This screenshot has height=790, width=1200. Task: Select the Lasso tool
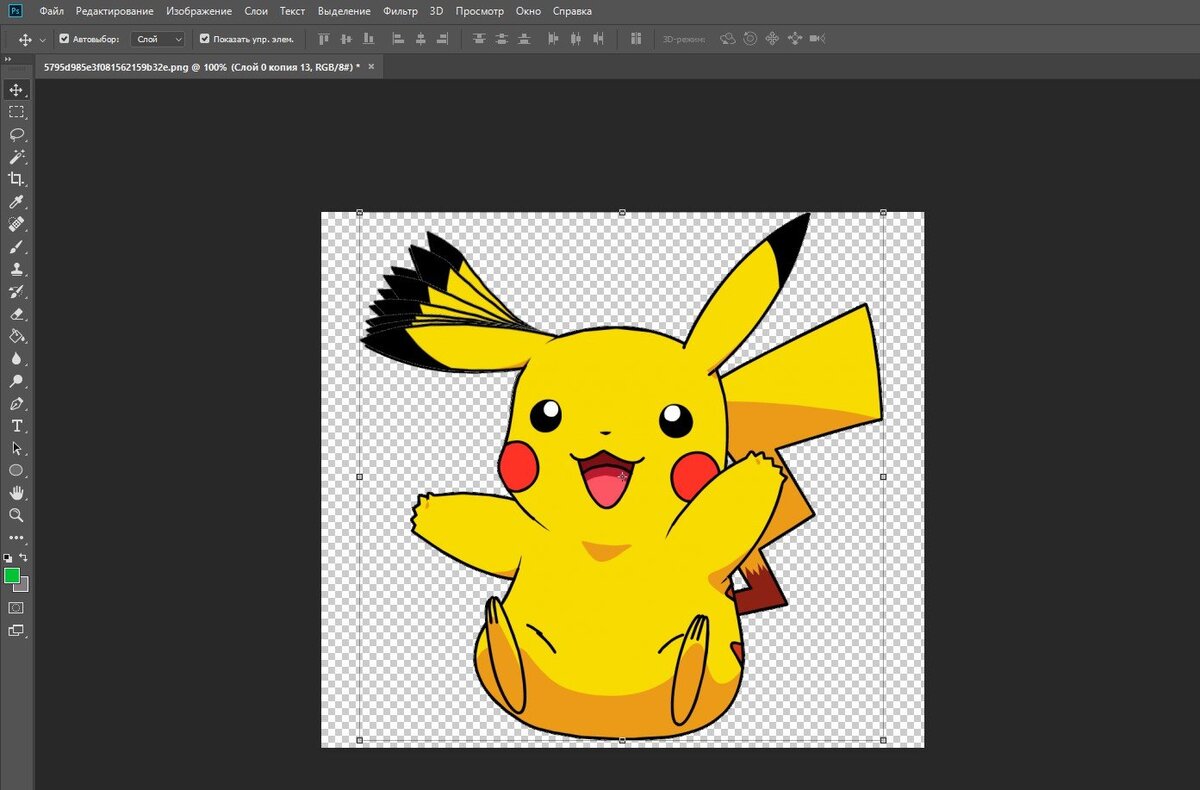coord(16,134)
